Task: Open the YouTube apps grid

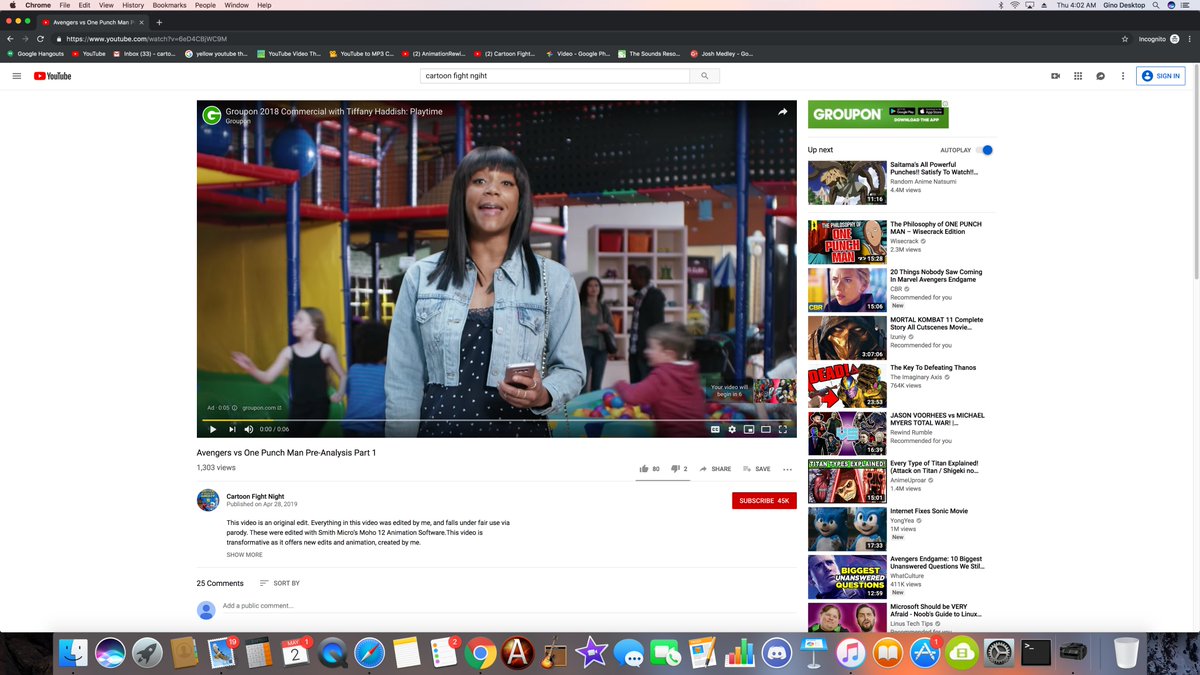Action: coord(1078,76)
